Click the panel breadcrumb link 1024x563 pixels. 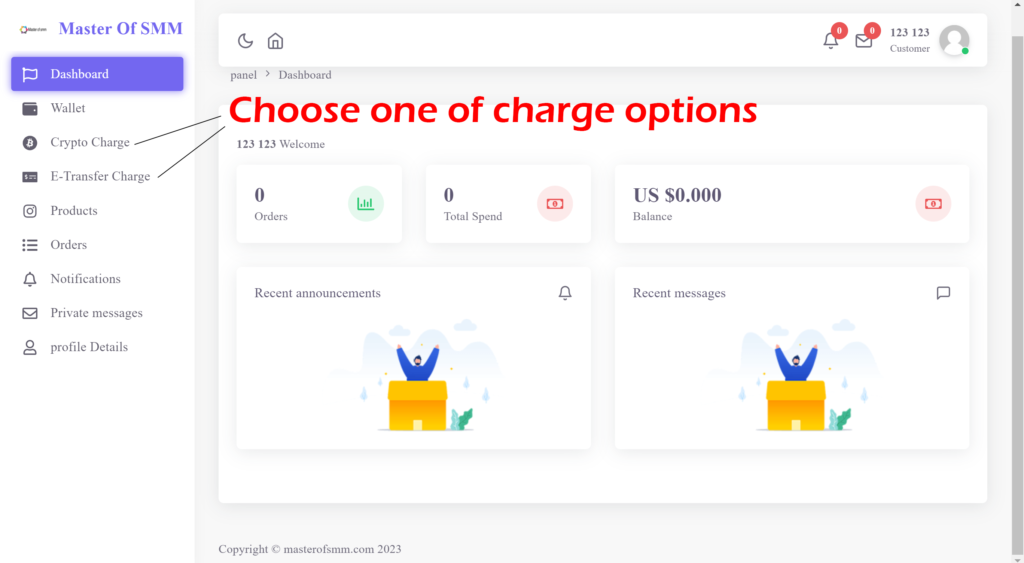click(x=243, y=75)
